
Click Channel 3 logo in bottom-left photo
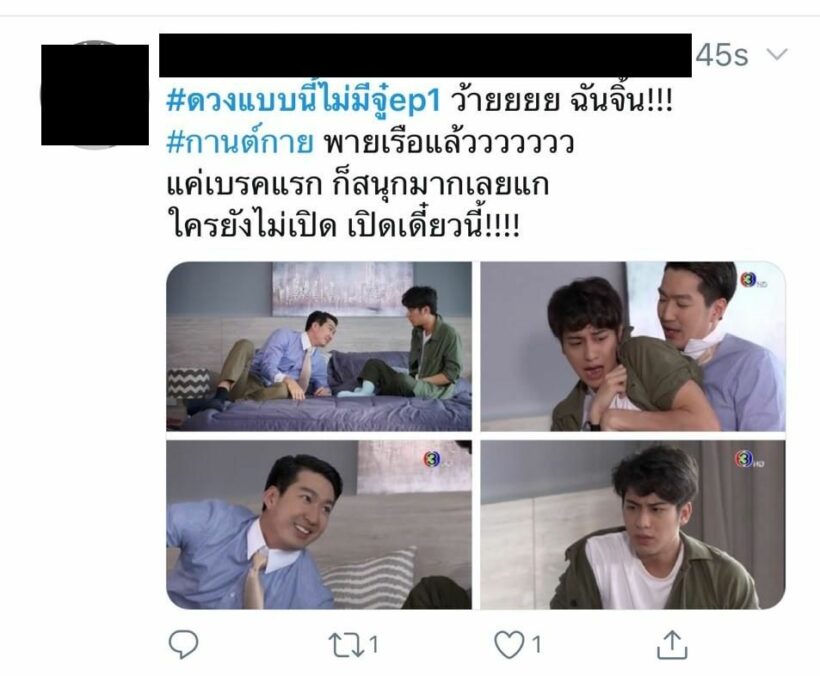click(432, 460)
